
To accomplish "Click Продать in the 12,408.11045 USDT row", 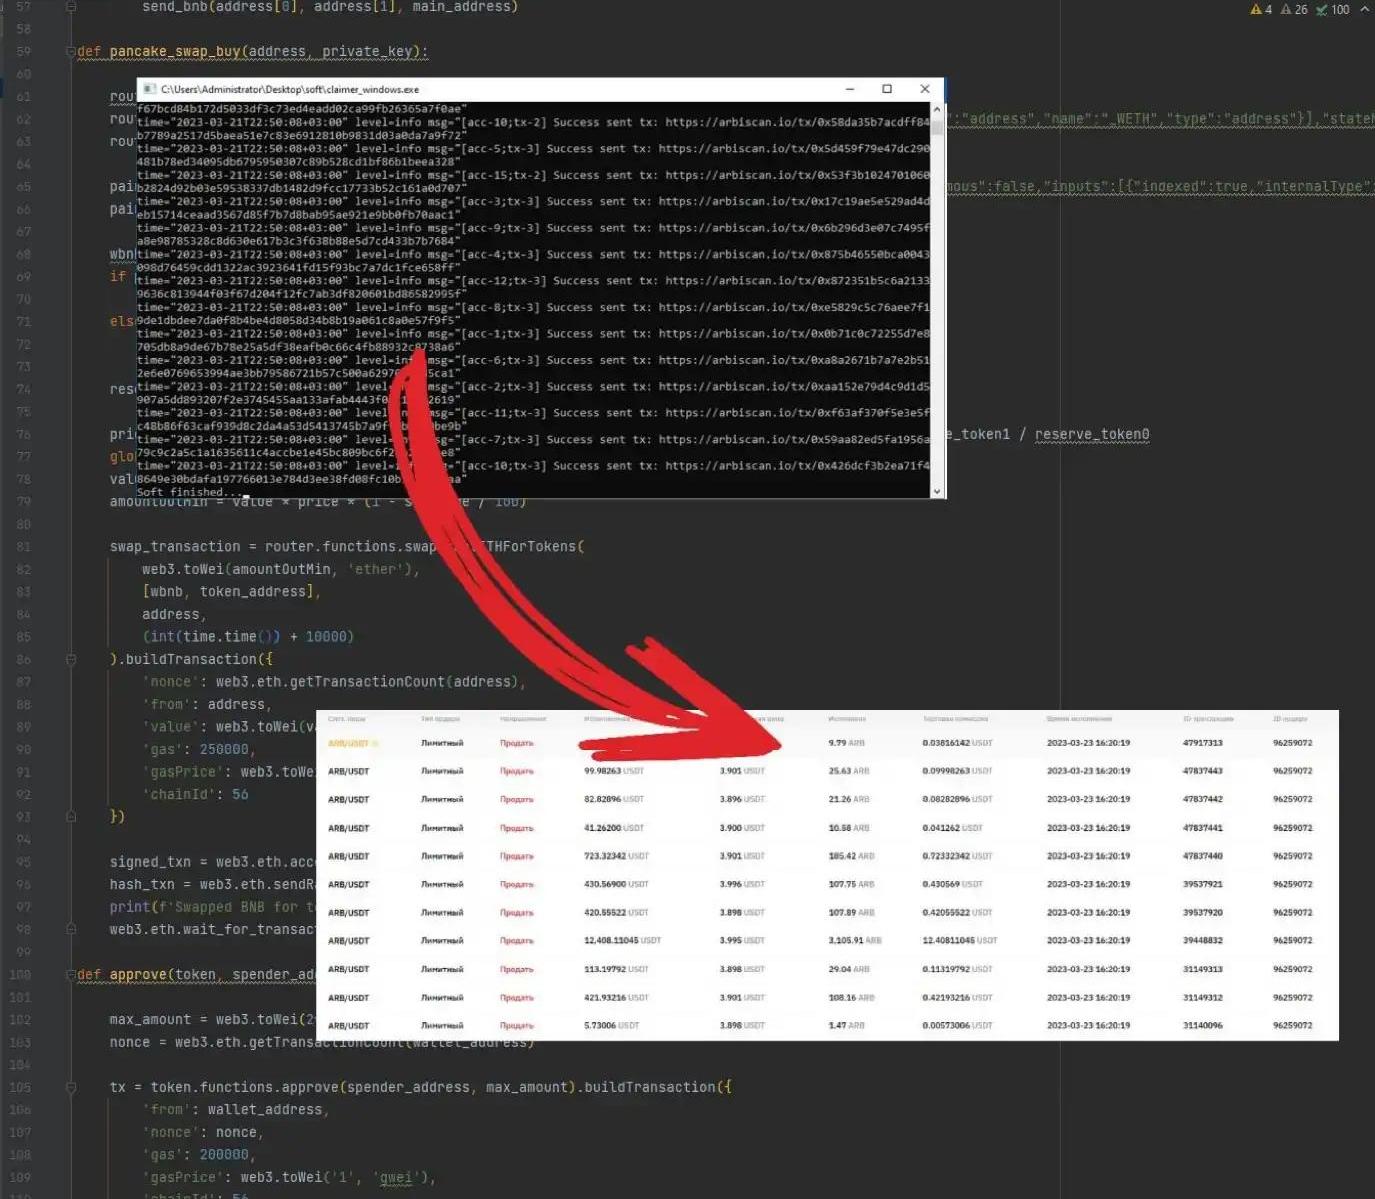I will (x=516, y=941).
